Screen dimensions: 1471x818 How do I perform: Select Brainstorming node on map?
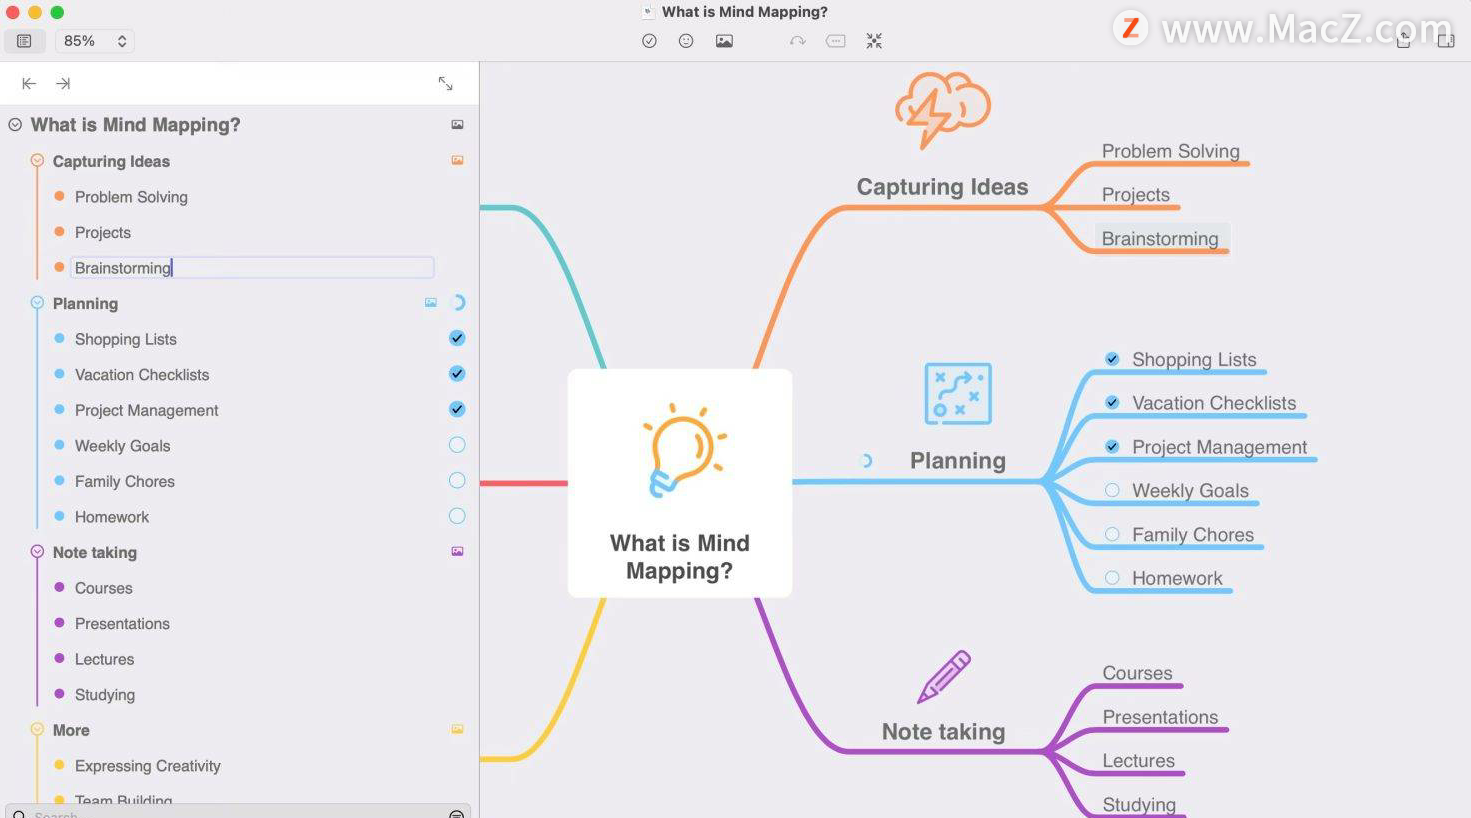click(x=1160, y=239)
